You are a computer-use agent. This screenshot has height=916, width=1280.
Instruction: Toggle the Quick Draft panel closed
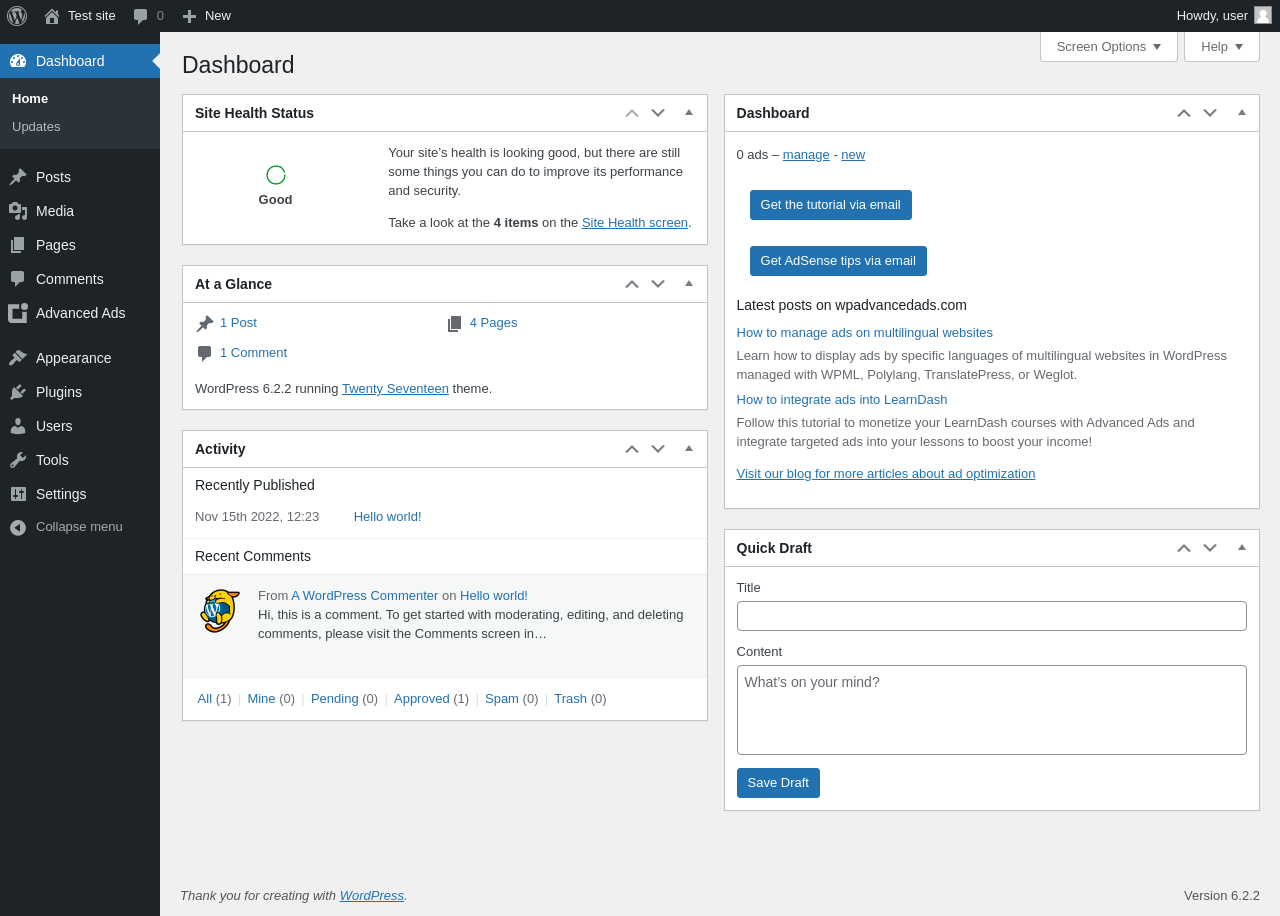1242,548
